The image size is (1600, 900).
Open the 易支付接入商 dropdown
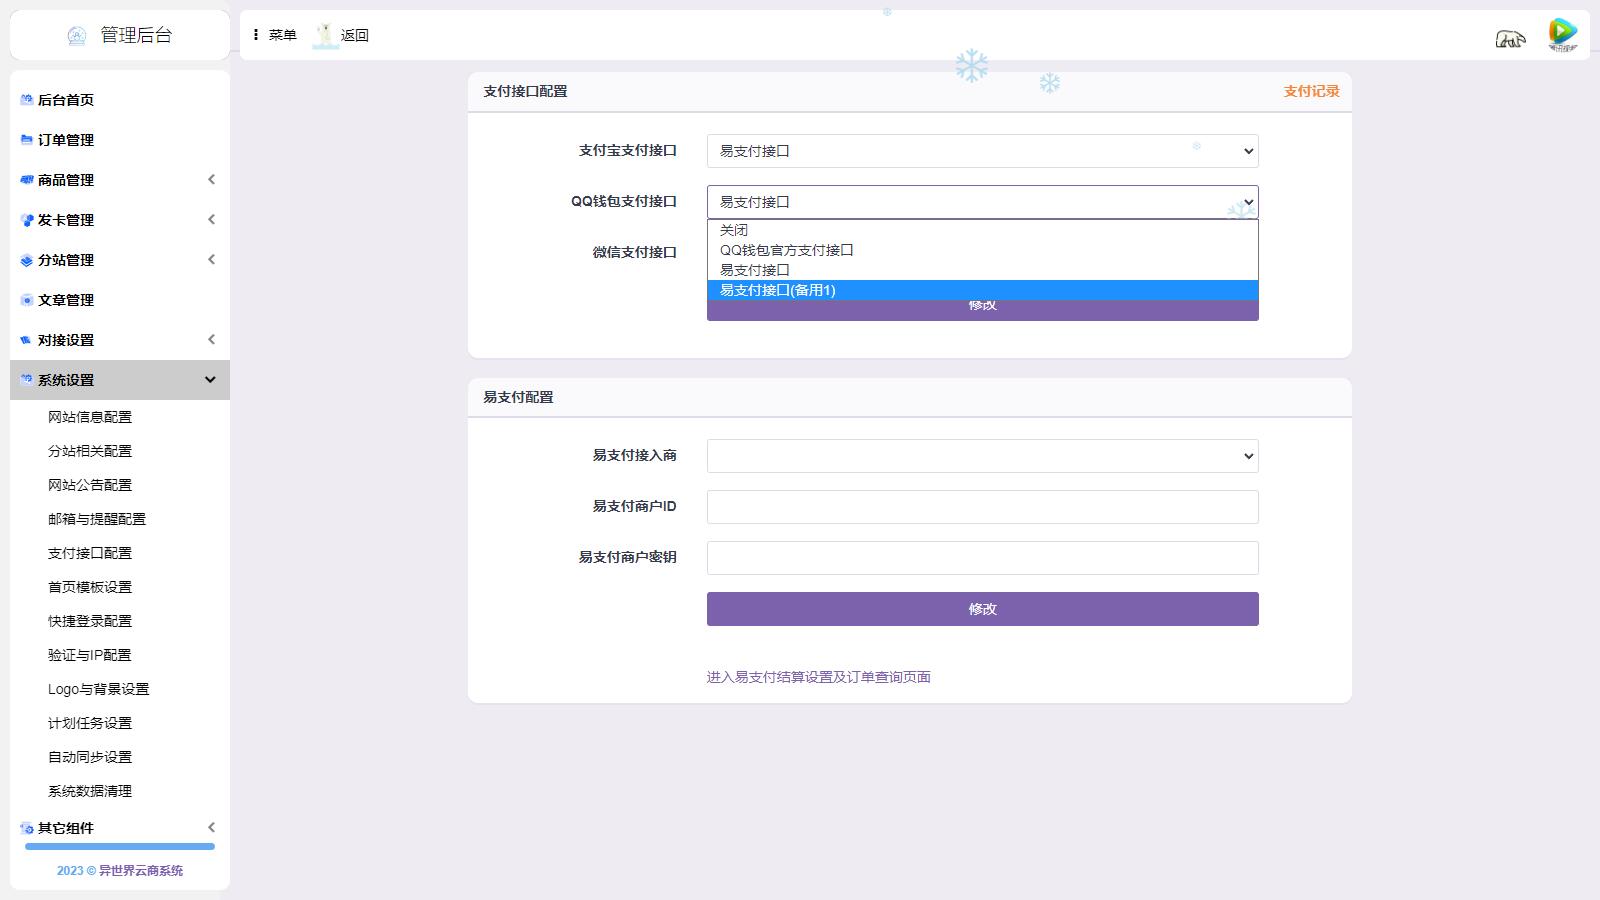982,456
